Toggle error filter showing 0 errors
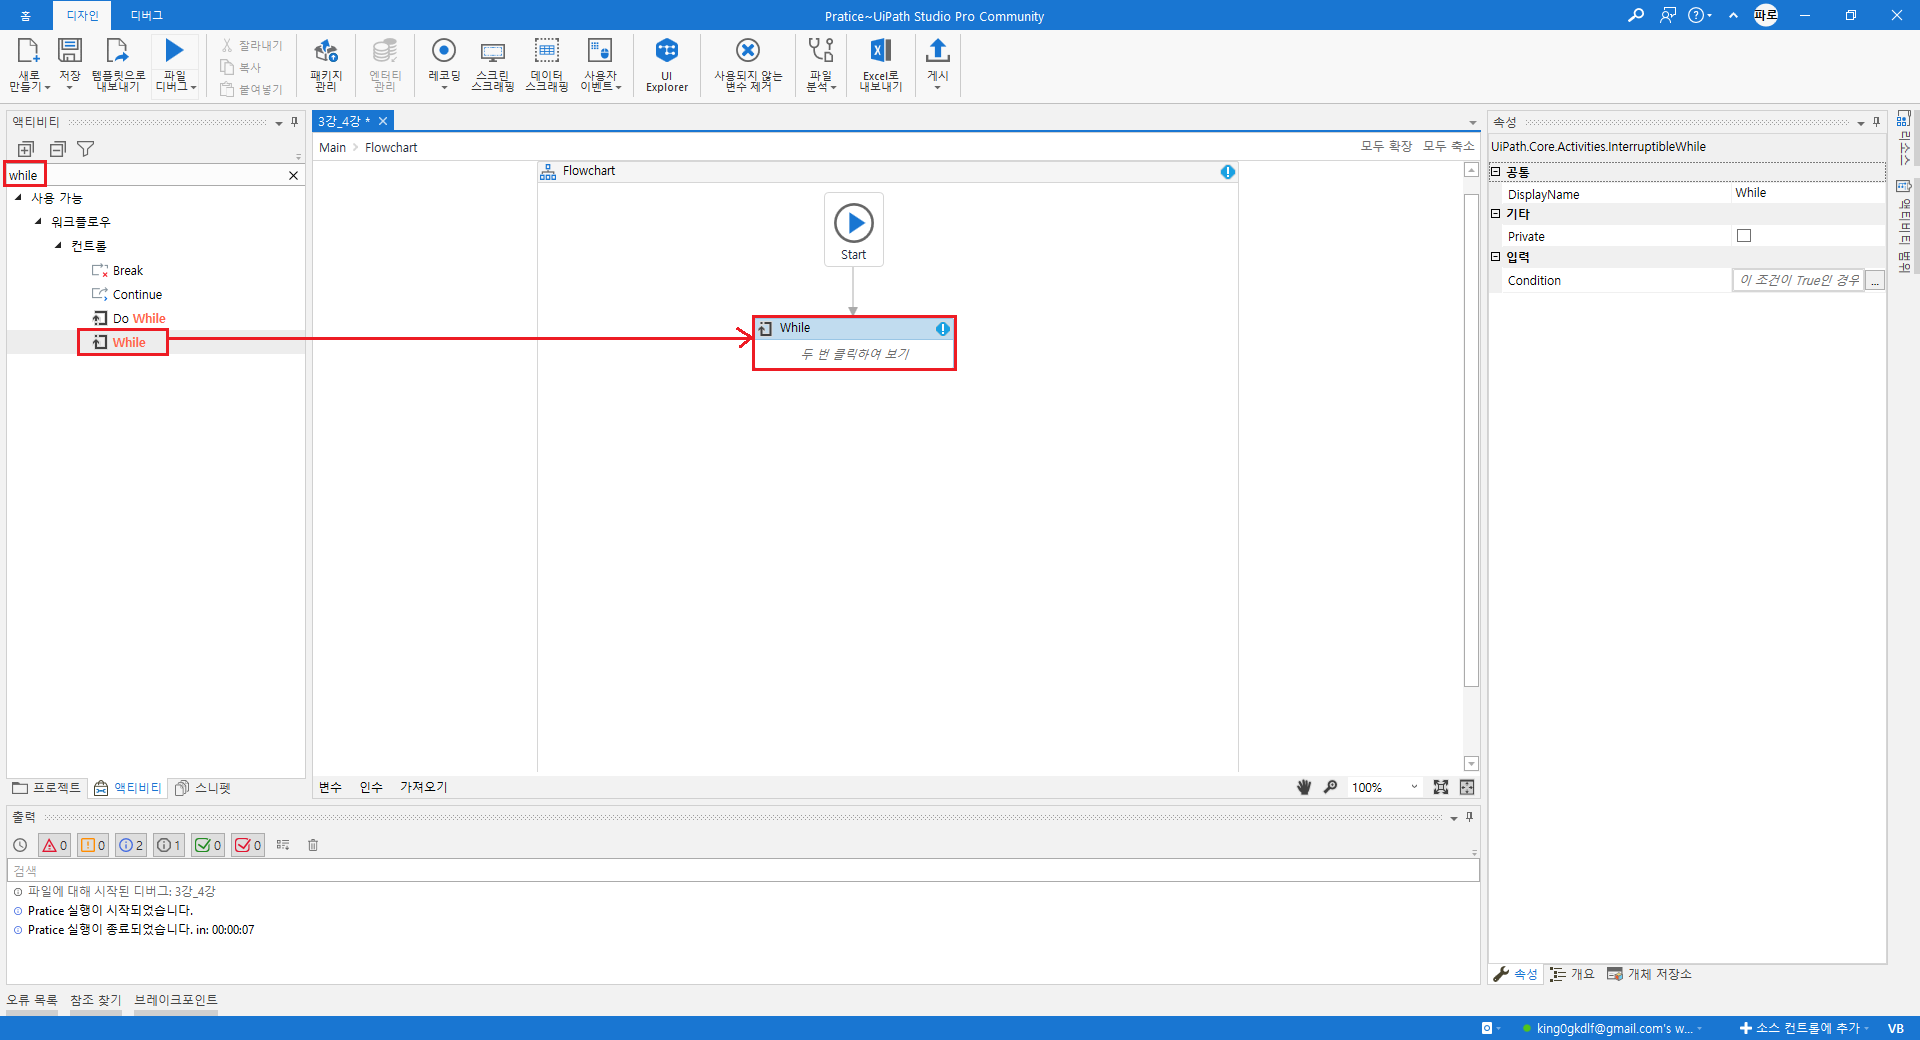 click(x=54, y=845)
